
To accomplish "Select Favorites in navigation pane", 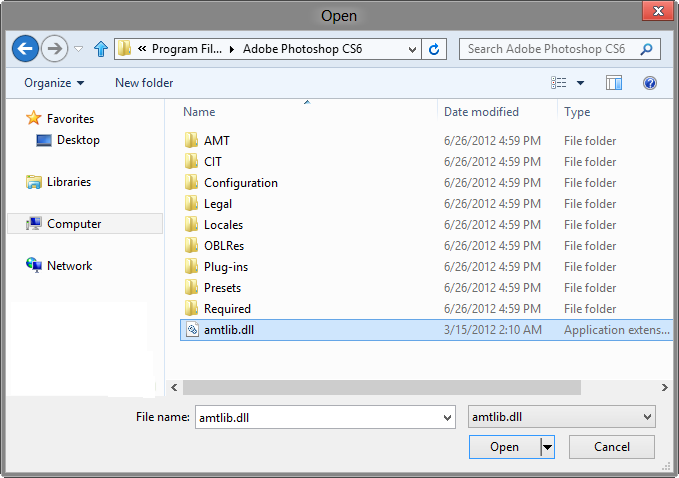I will pos(60,118).
